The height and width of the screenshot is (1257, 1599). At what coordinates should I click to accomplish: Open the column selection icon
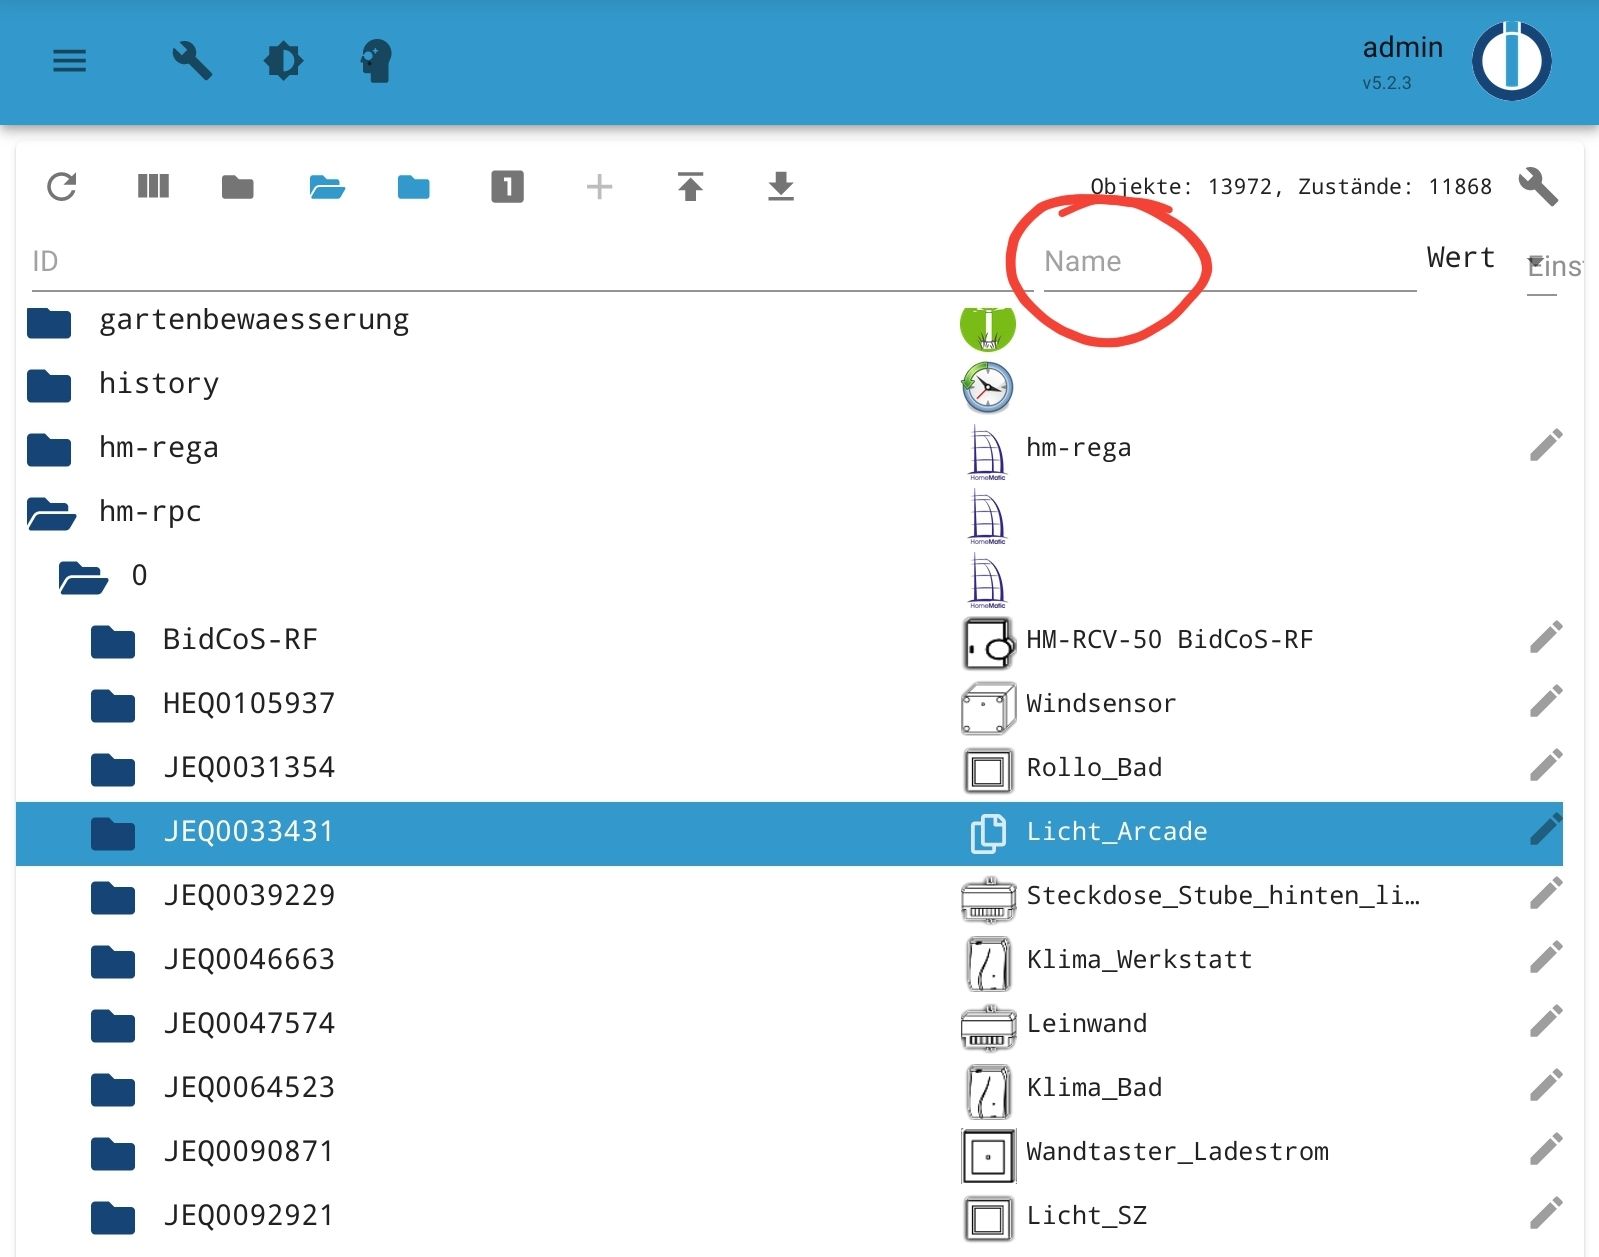coord(153,186)
